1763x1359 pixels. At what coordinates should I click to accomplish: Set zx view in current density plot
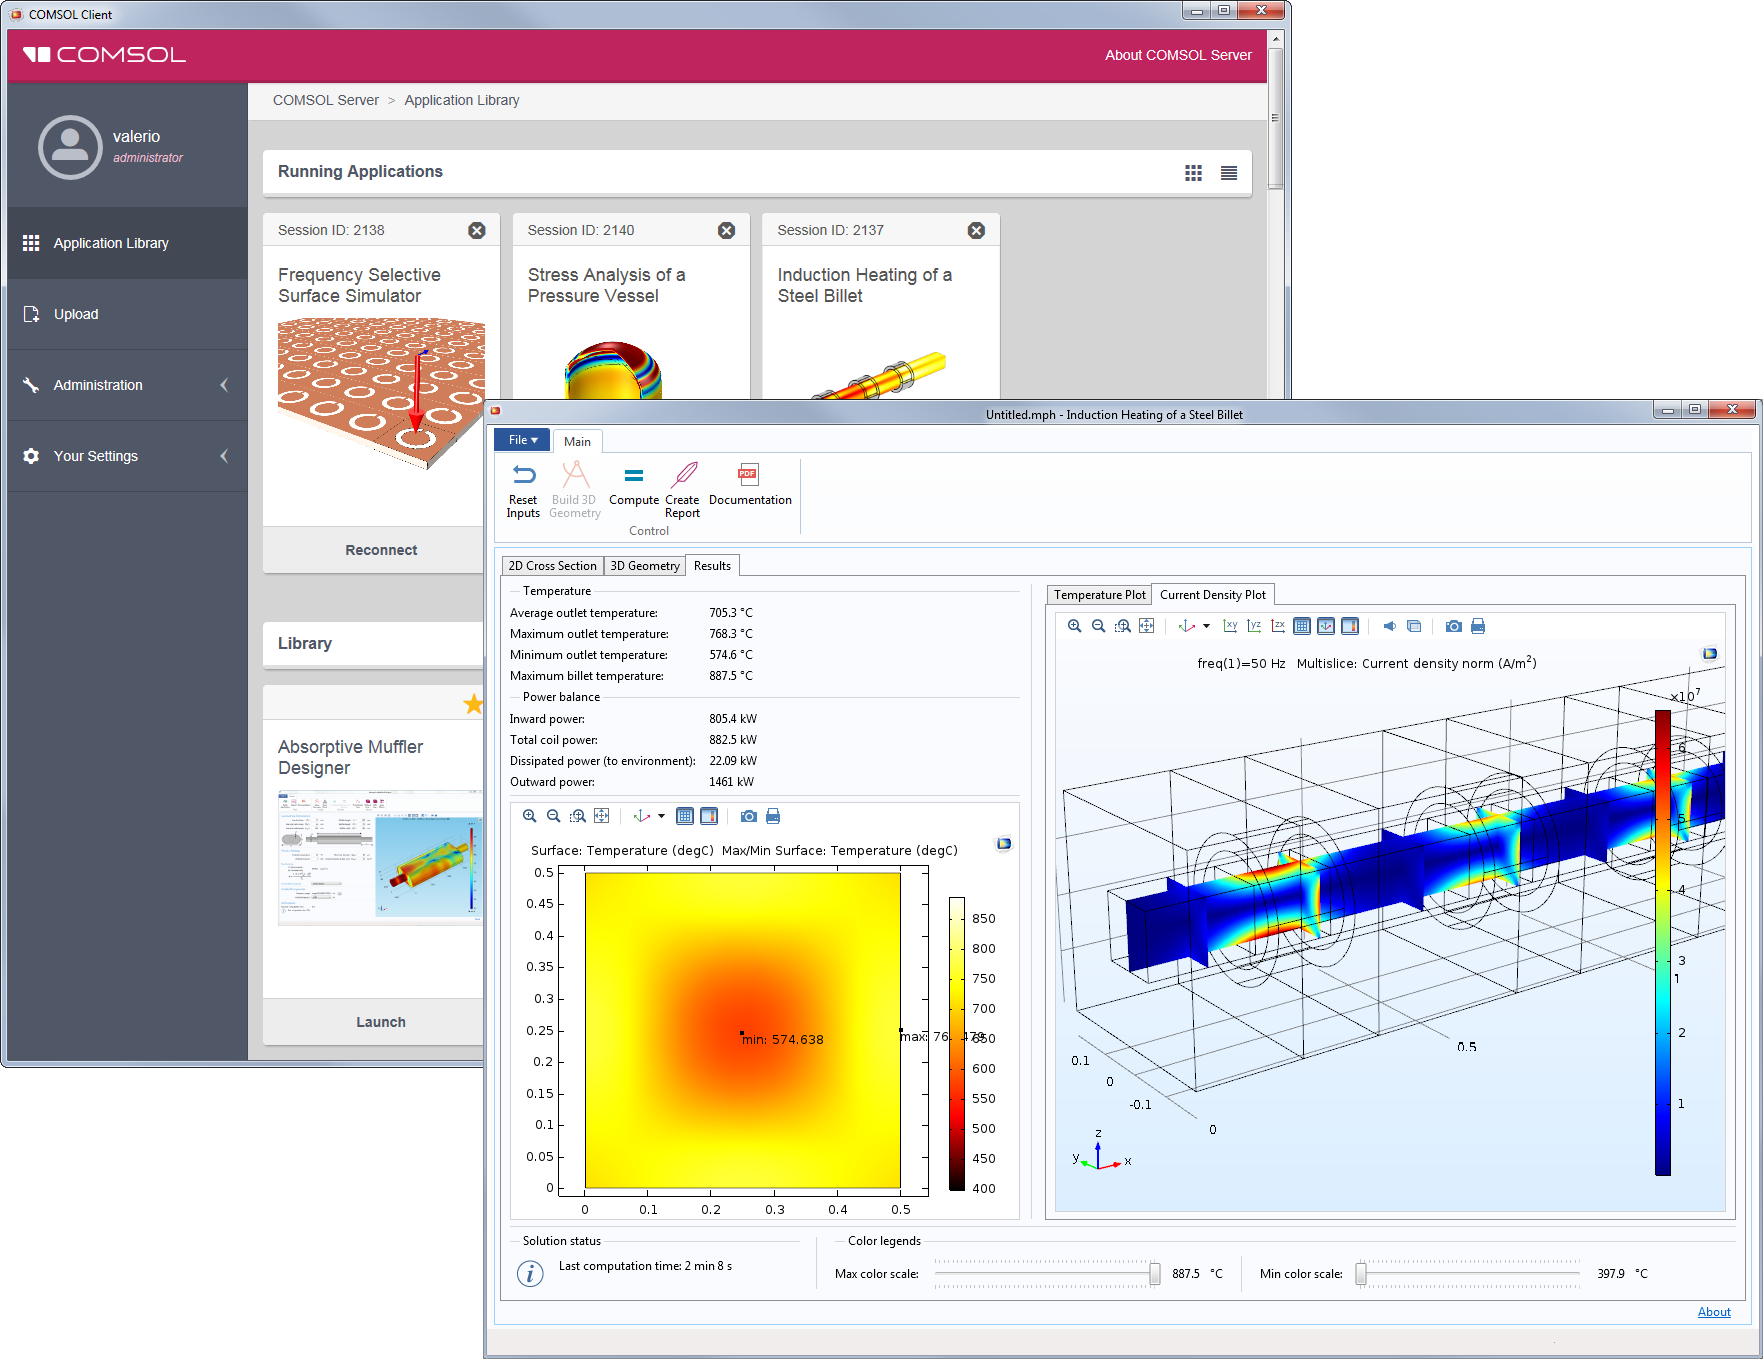coord(1278,626)
